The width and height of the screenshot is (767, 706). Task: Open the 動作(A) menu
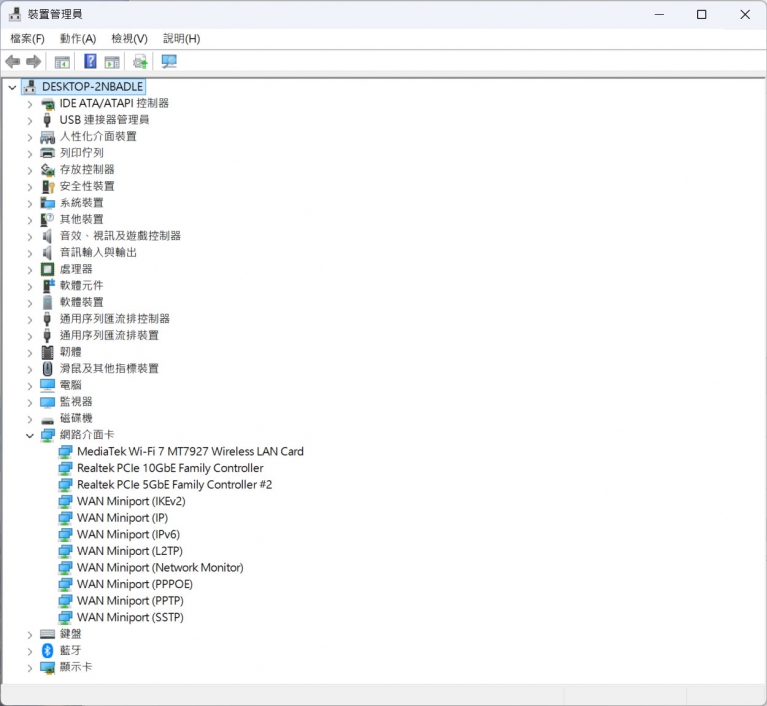point(78,38)
